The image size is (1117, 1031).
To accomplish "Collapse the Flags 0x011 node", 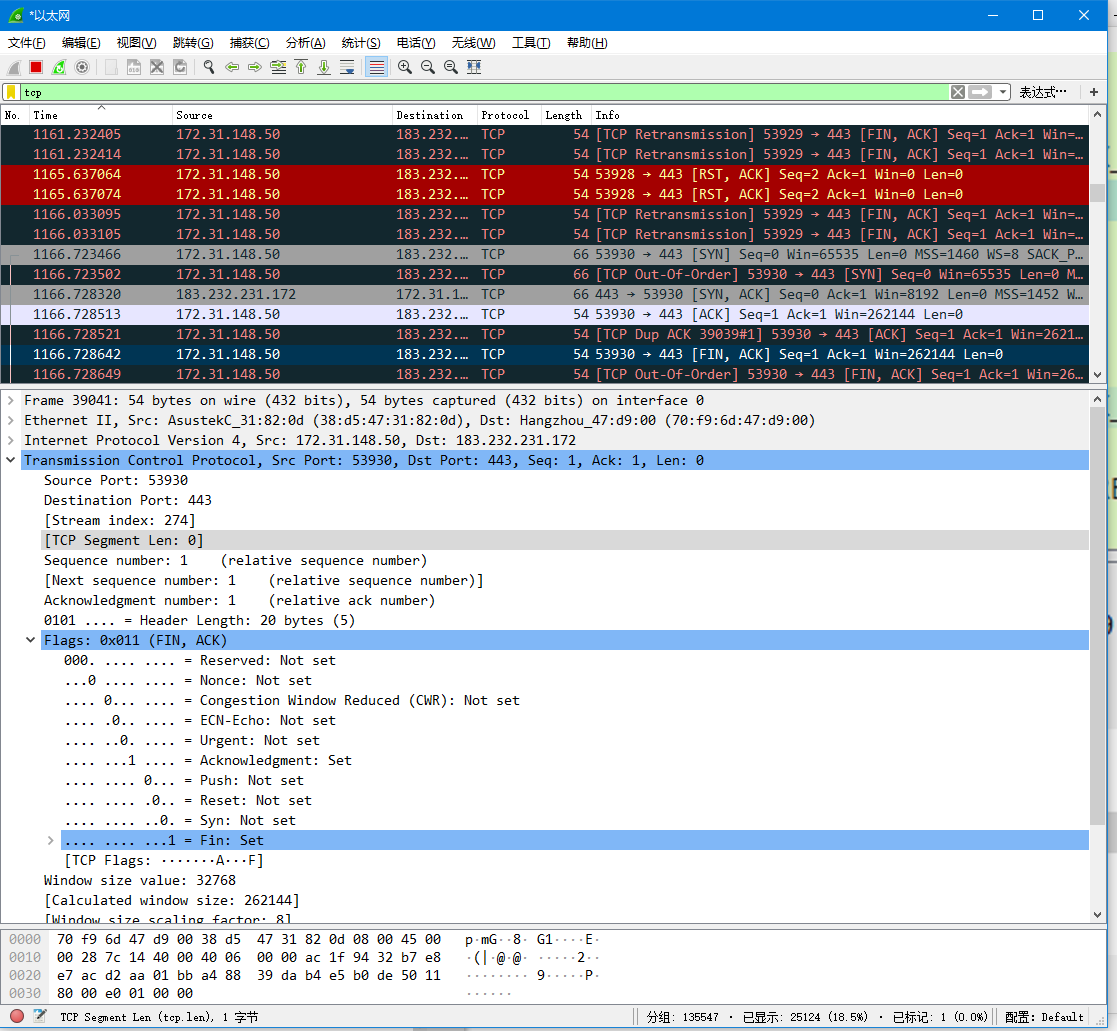I will [x=31, y=640].
